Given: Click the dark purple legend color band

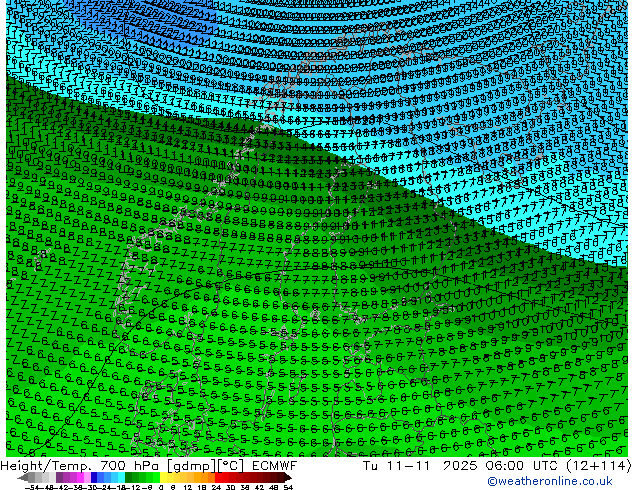Looking at the screenshot, I should click(59, 477).
